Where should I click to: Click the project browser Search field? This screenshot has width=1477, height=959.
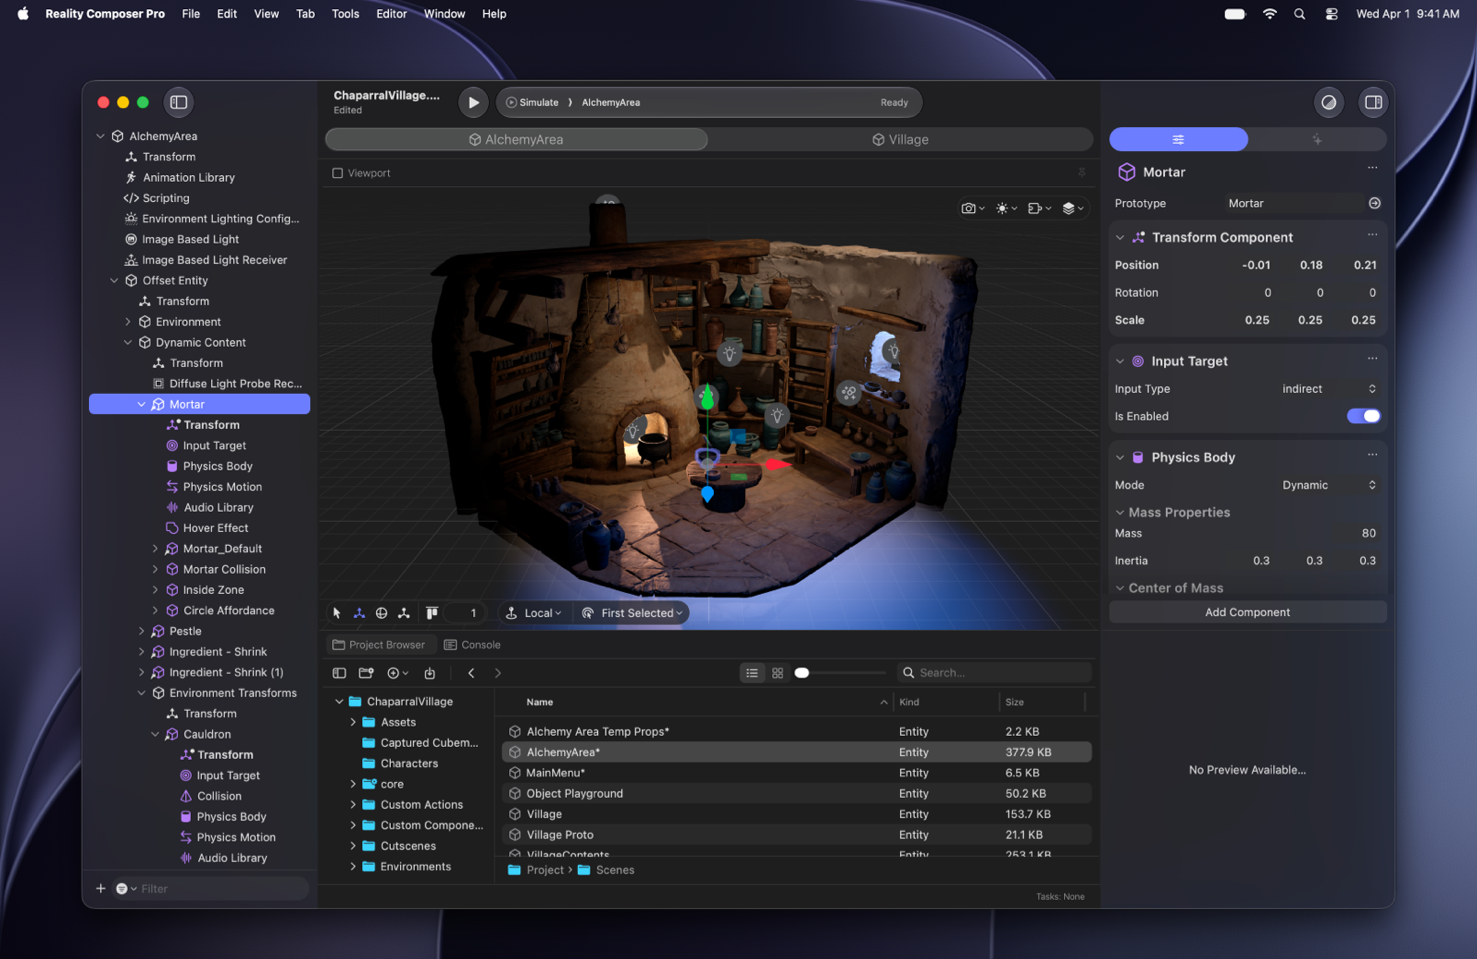[995, 673]
